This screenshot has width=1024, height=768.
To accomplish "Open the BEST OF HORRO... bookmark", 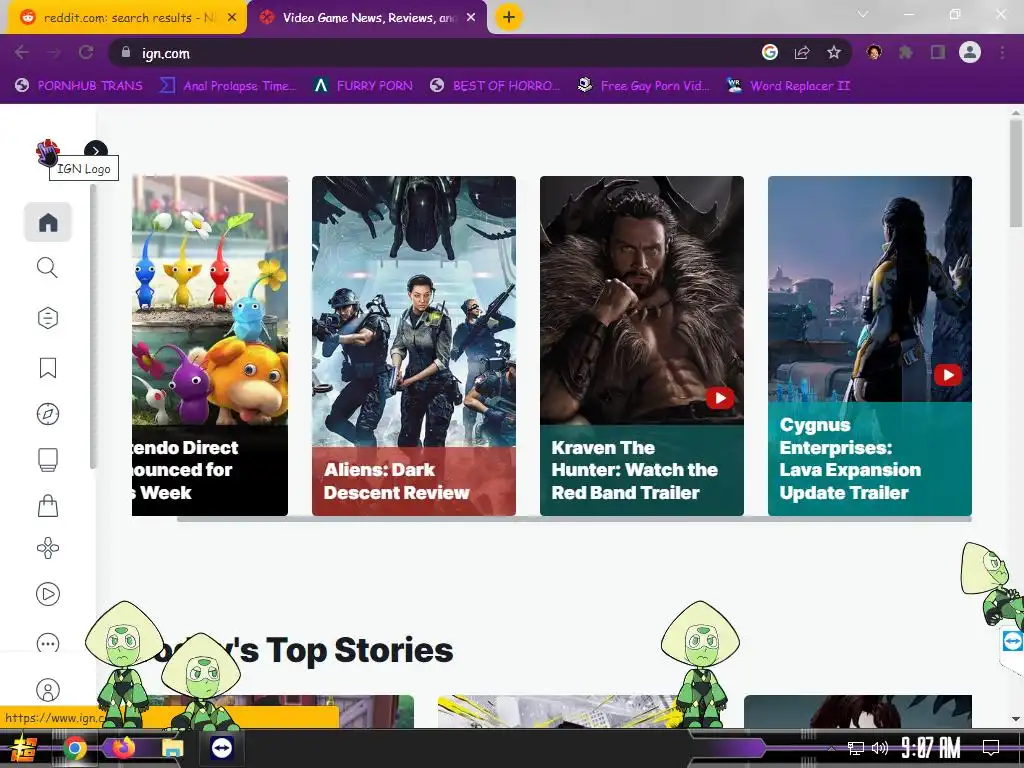I will tap(495, 86).
